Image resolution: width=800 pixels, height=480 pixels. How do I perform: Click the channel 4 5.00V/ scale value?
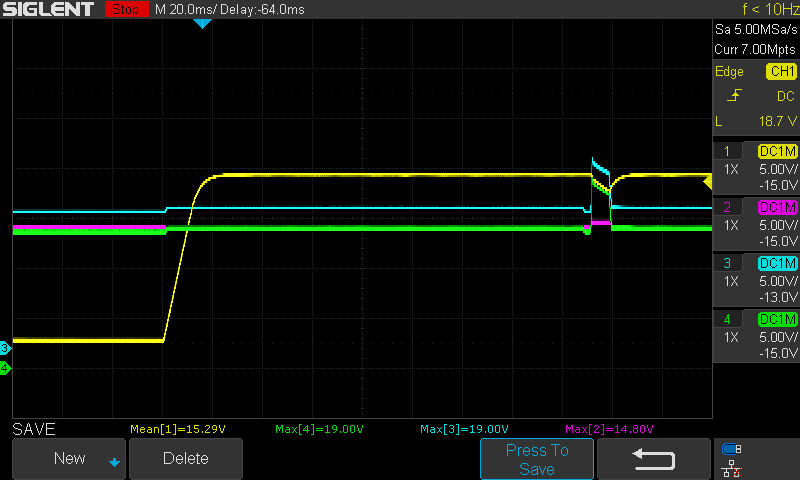point(778,337)
